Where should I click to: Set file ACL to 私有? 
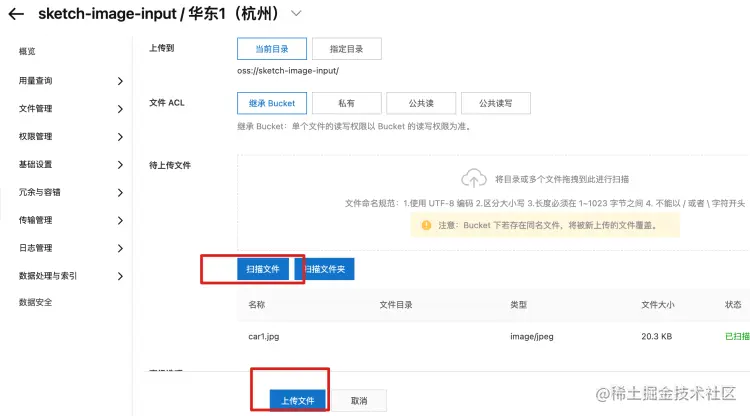coord(347,103)
